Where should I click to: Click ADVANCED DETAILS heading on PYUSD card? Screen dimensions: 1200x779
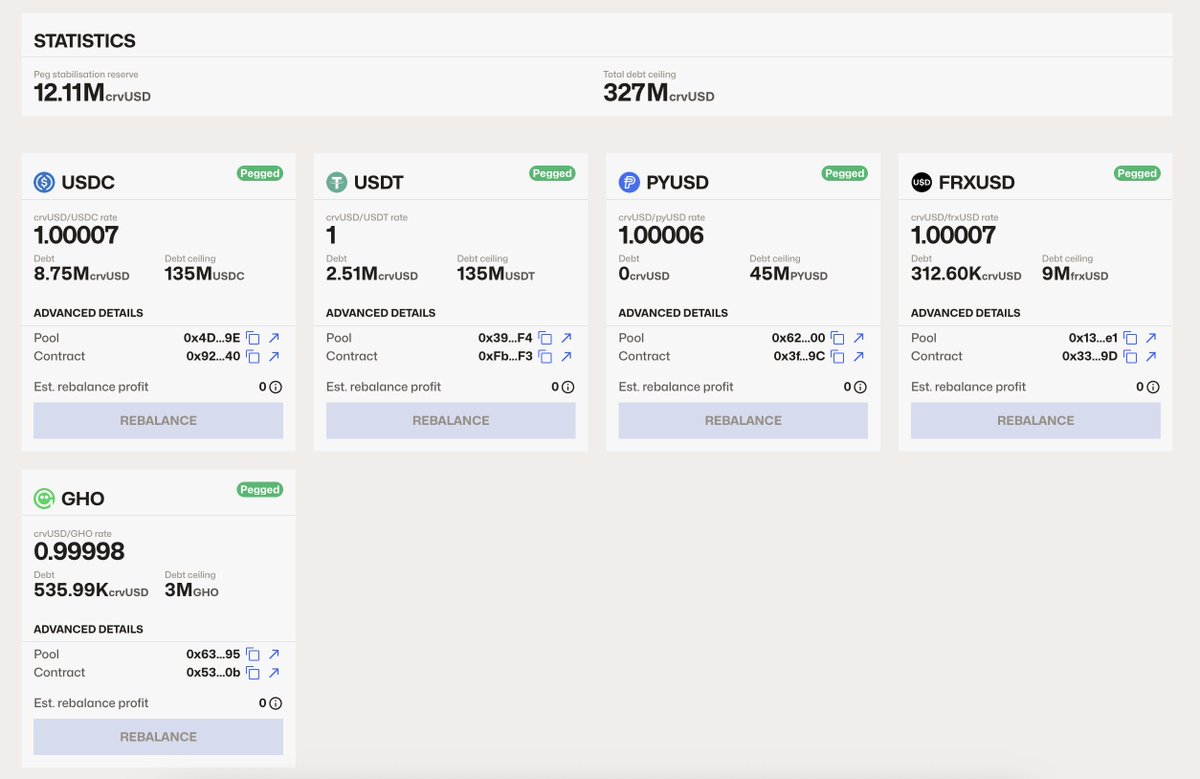pos(673,313)
